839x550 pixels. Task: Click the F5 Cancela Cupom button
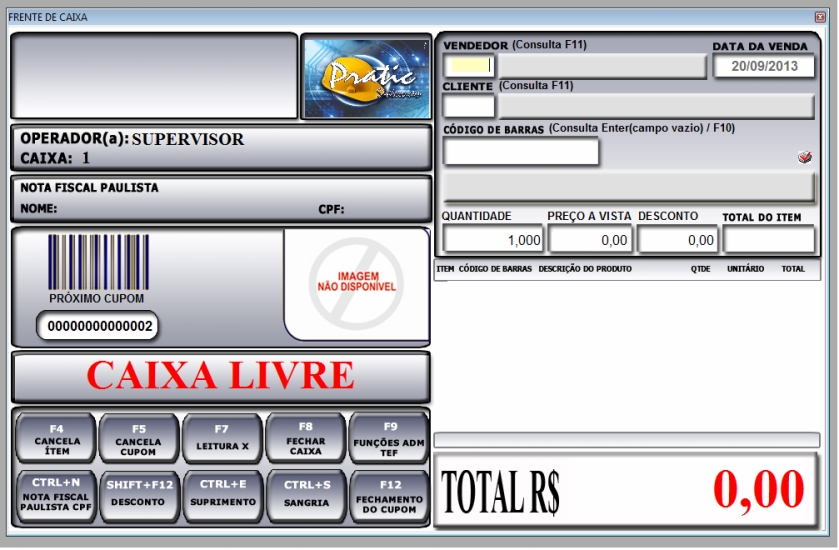click(139, 439)
